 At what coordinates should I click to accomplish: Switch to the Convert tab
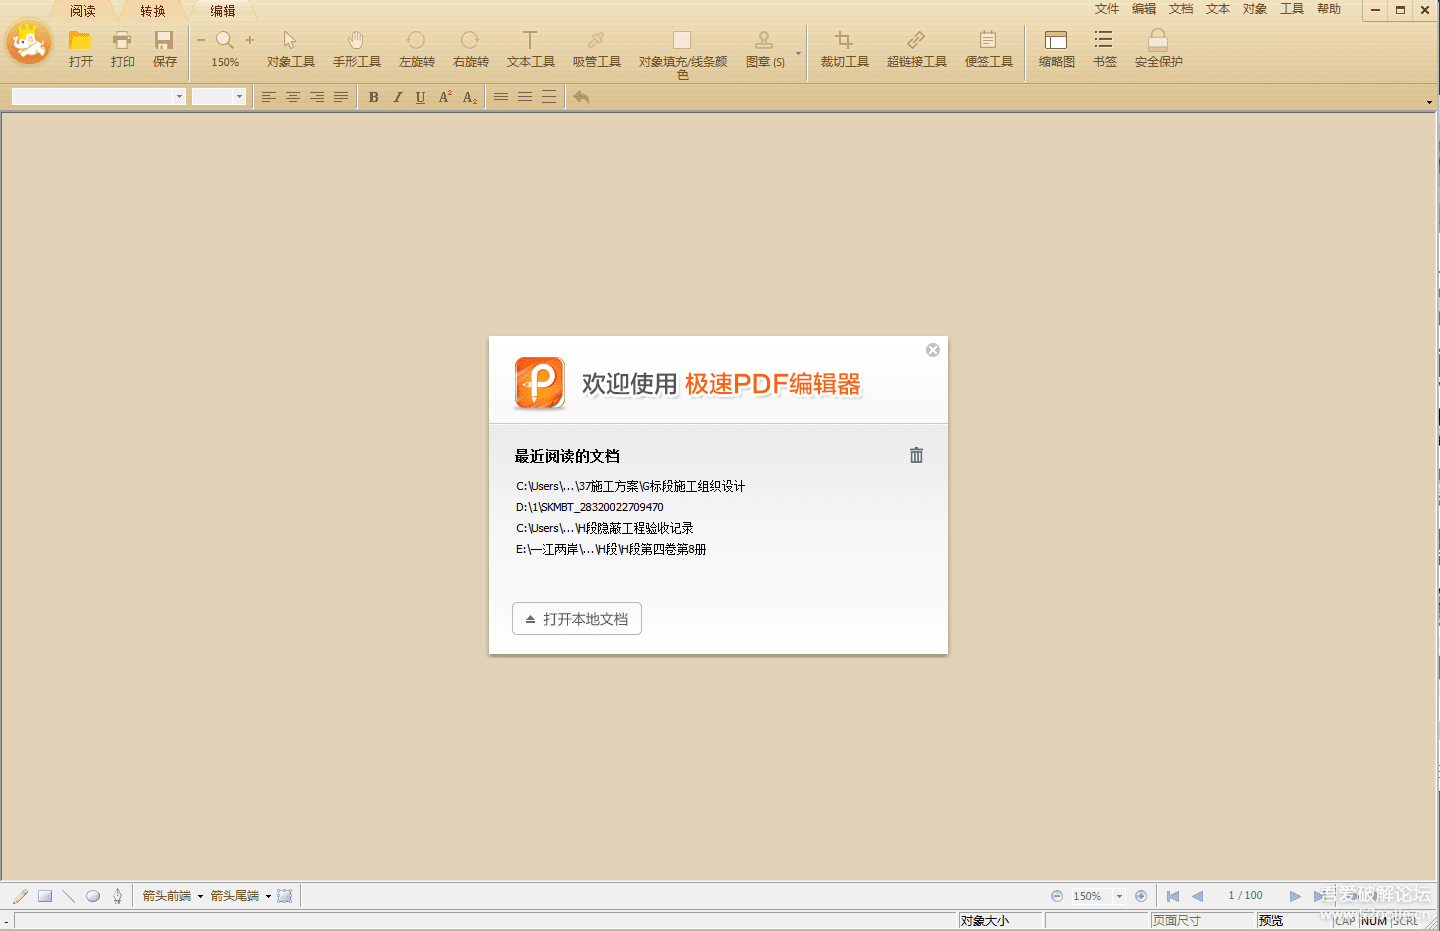153,11
